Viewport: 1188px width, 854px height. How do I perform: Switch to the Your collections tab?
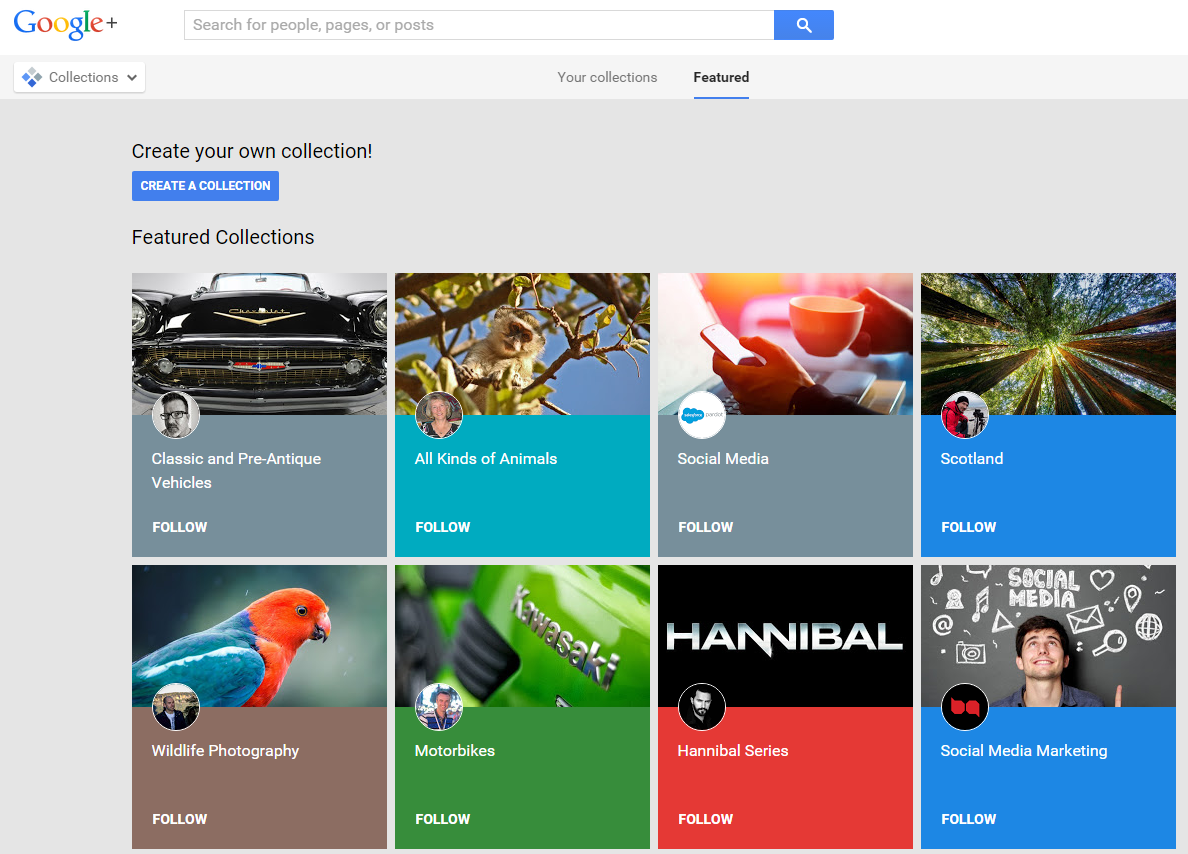tap(607, 77)
